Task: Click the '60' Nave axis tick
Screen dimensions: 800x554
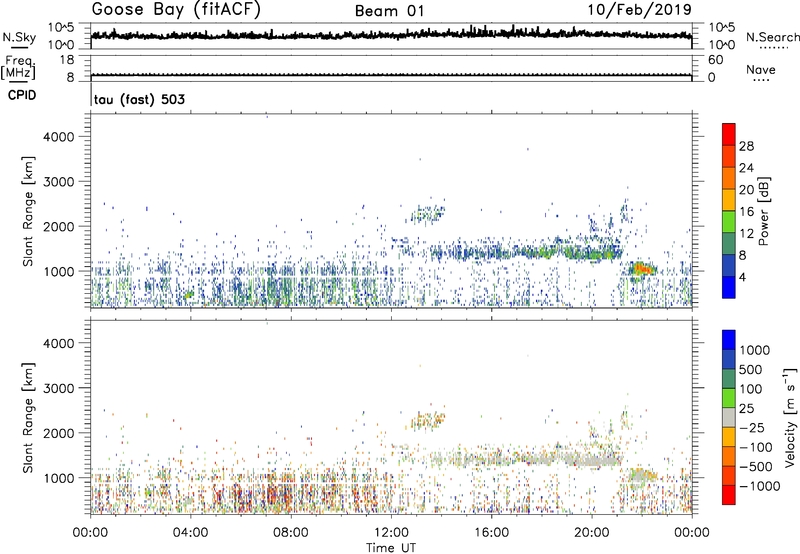Action: coord(715,60)
